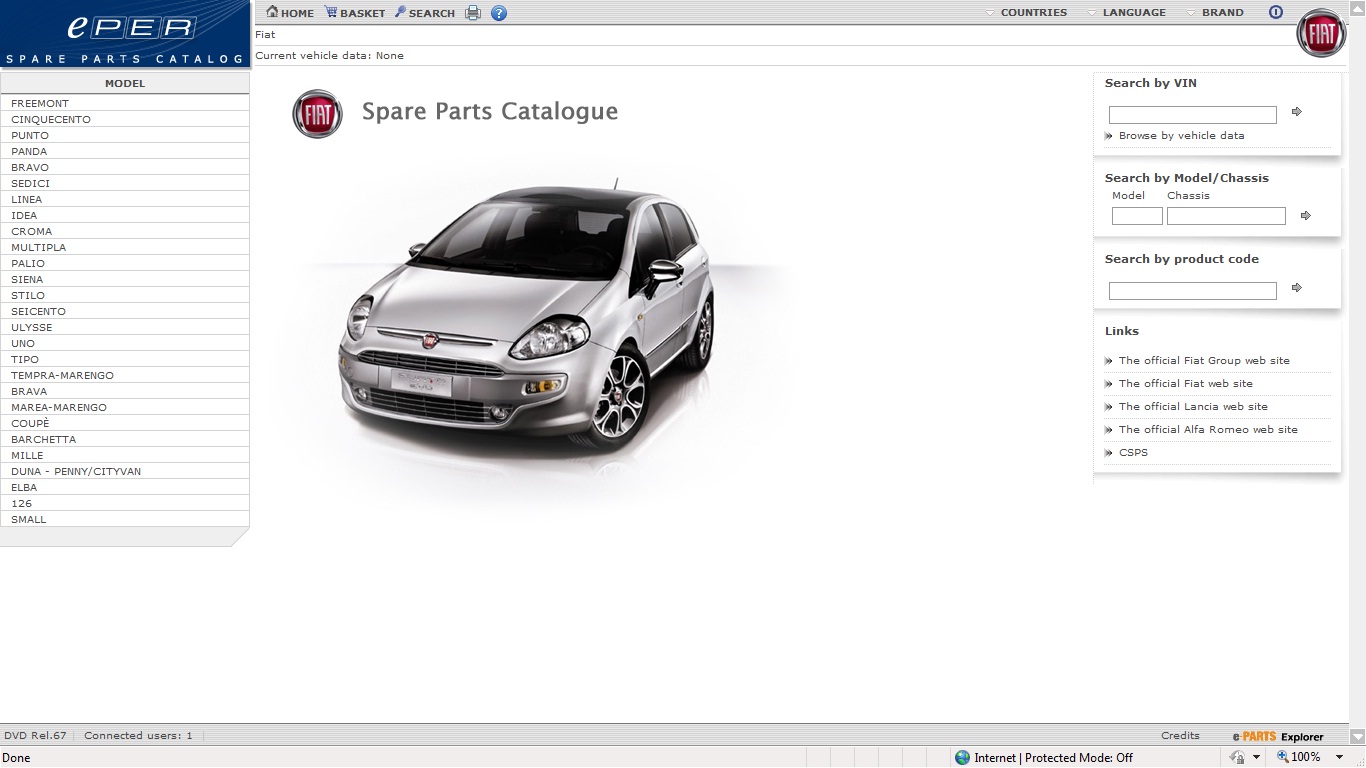Click the Credits link in footer
Screen dimensions: 1366x768
[1180, 736]
